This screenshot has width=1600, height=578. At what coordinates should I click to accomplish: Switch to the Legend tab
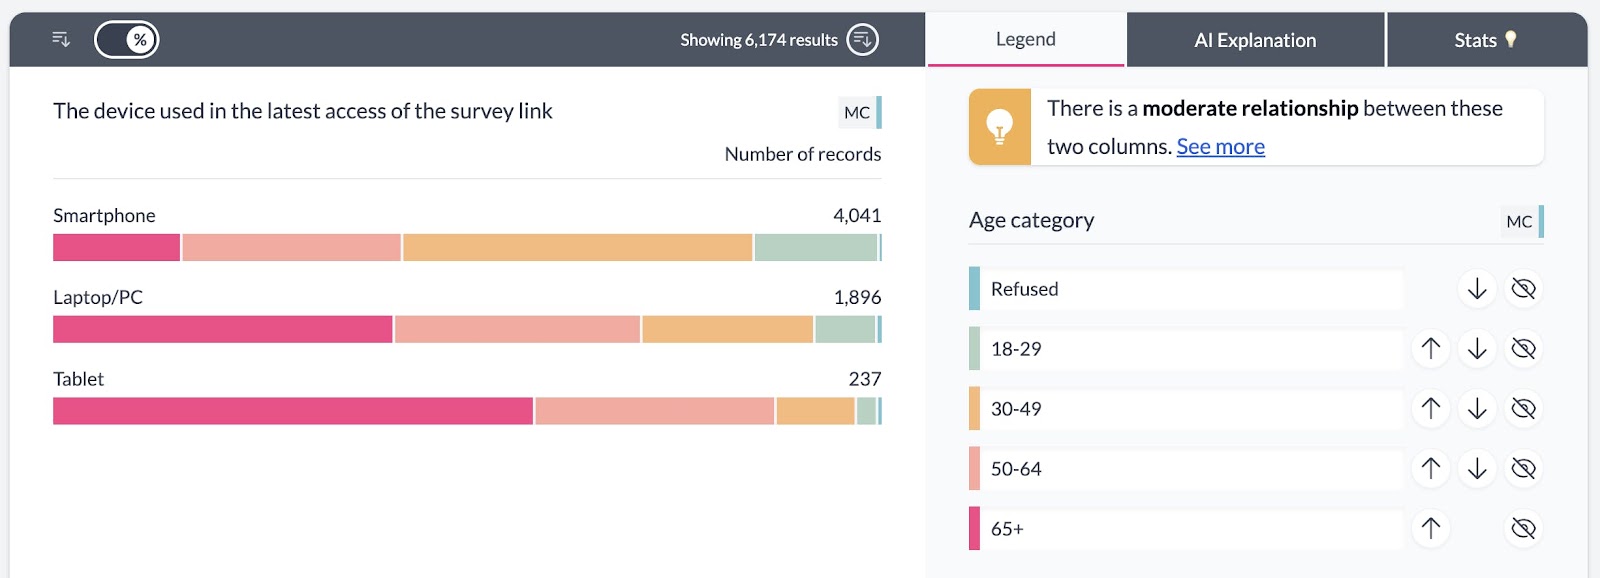point(1025,40)
